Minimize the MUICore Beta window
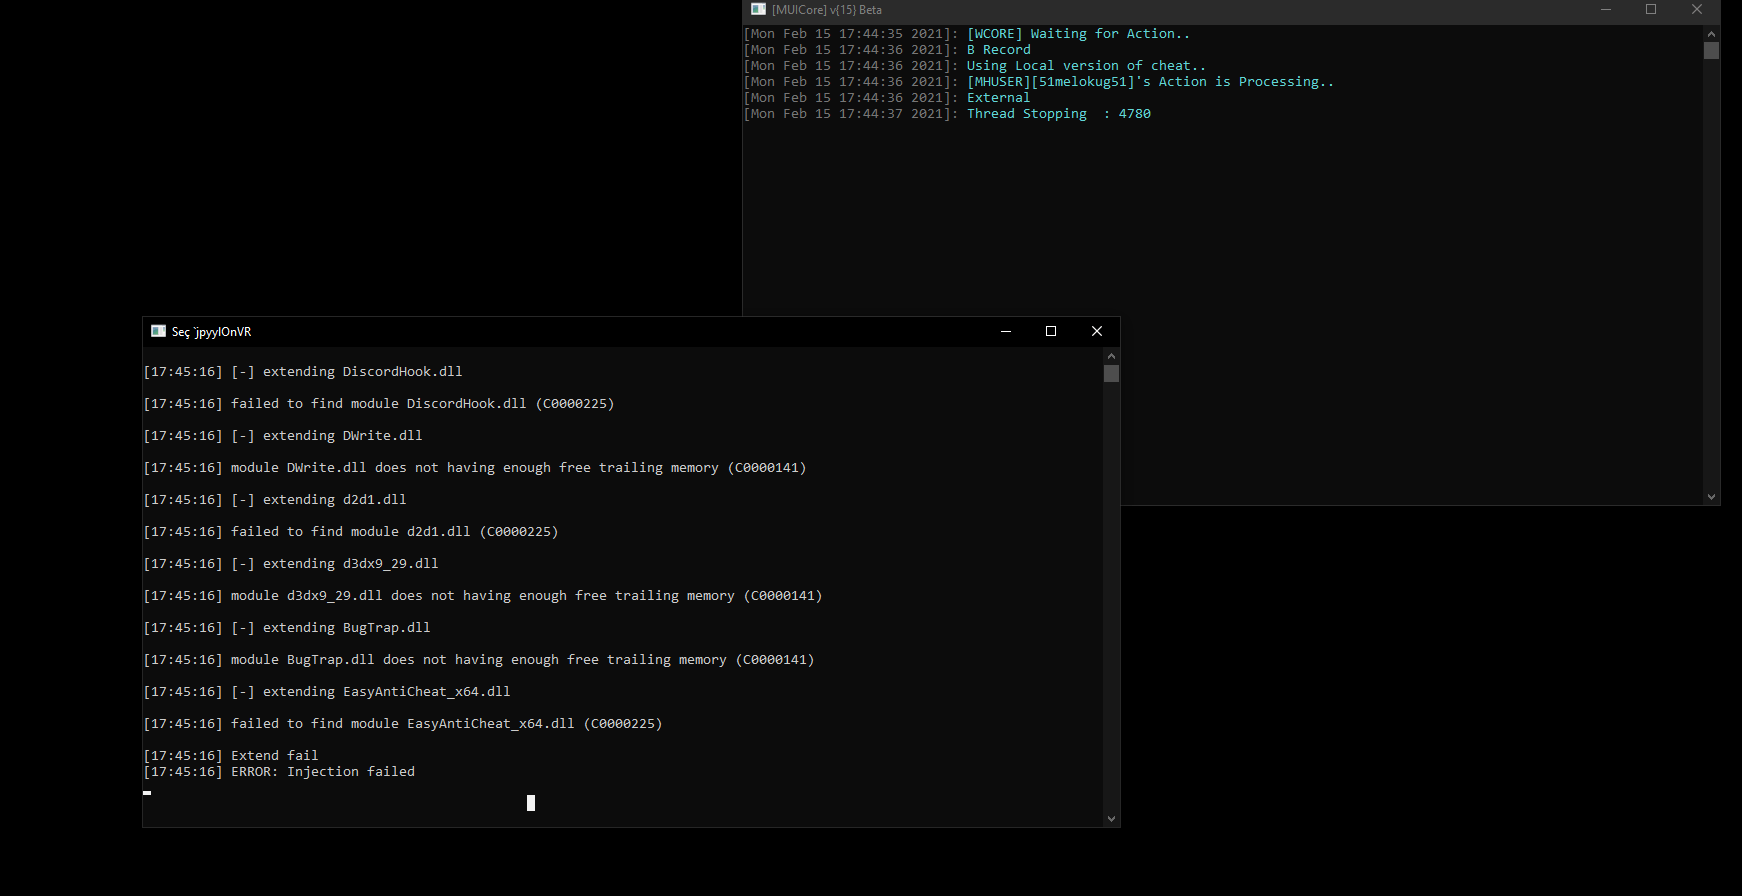 point(1606,9)
